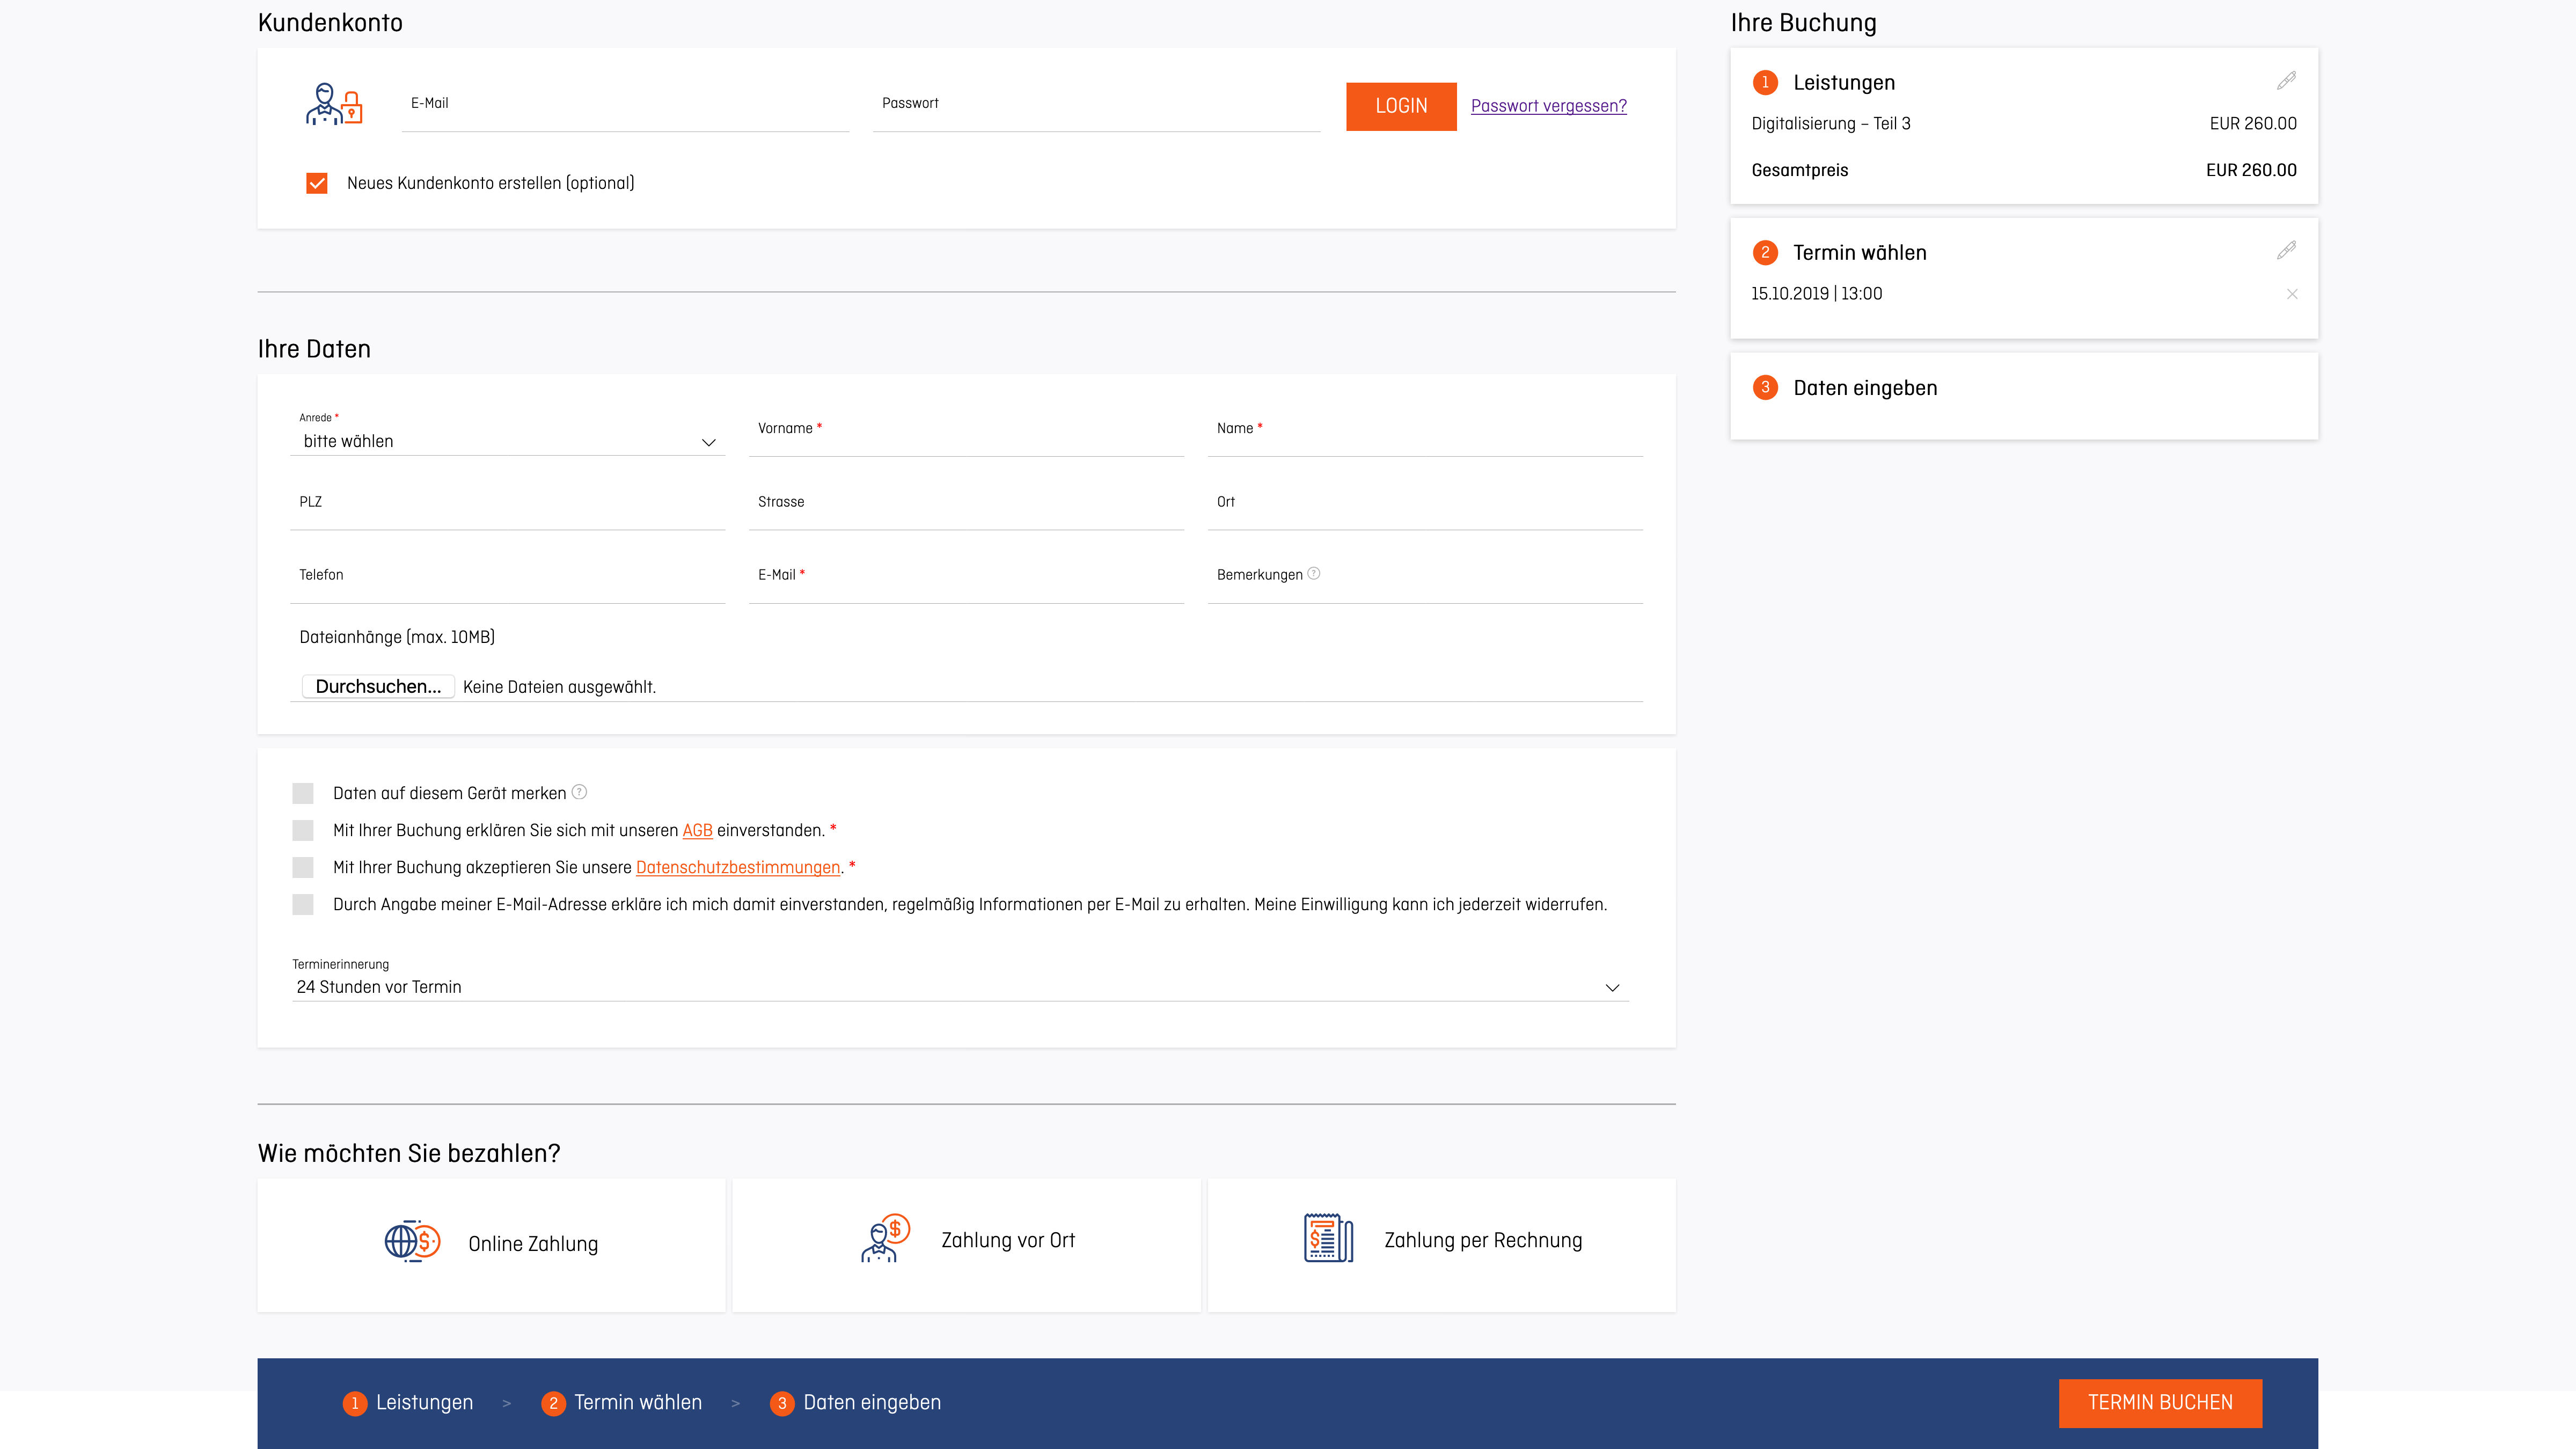
Task: Go to Daten eingeben step in bottom bar
Action: (856, 1403)
